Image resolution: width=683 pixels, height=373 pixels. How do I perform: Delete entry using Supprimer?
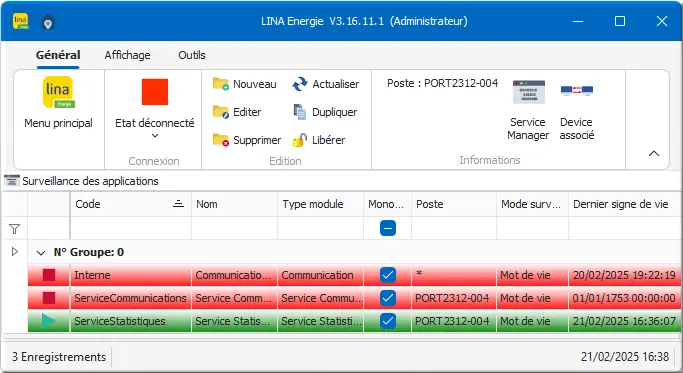click(x=247, y=140)
